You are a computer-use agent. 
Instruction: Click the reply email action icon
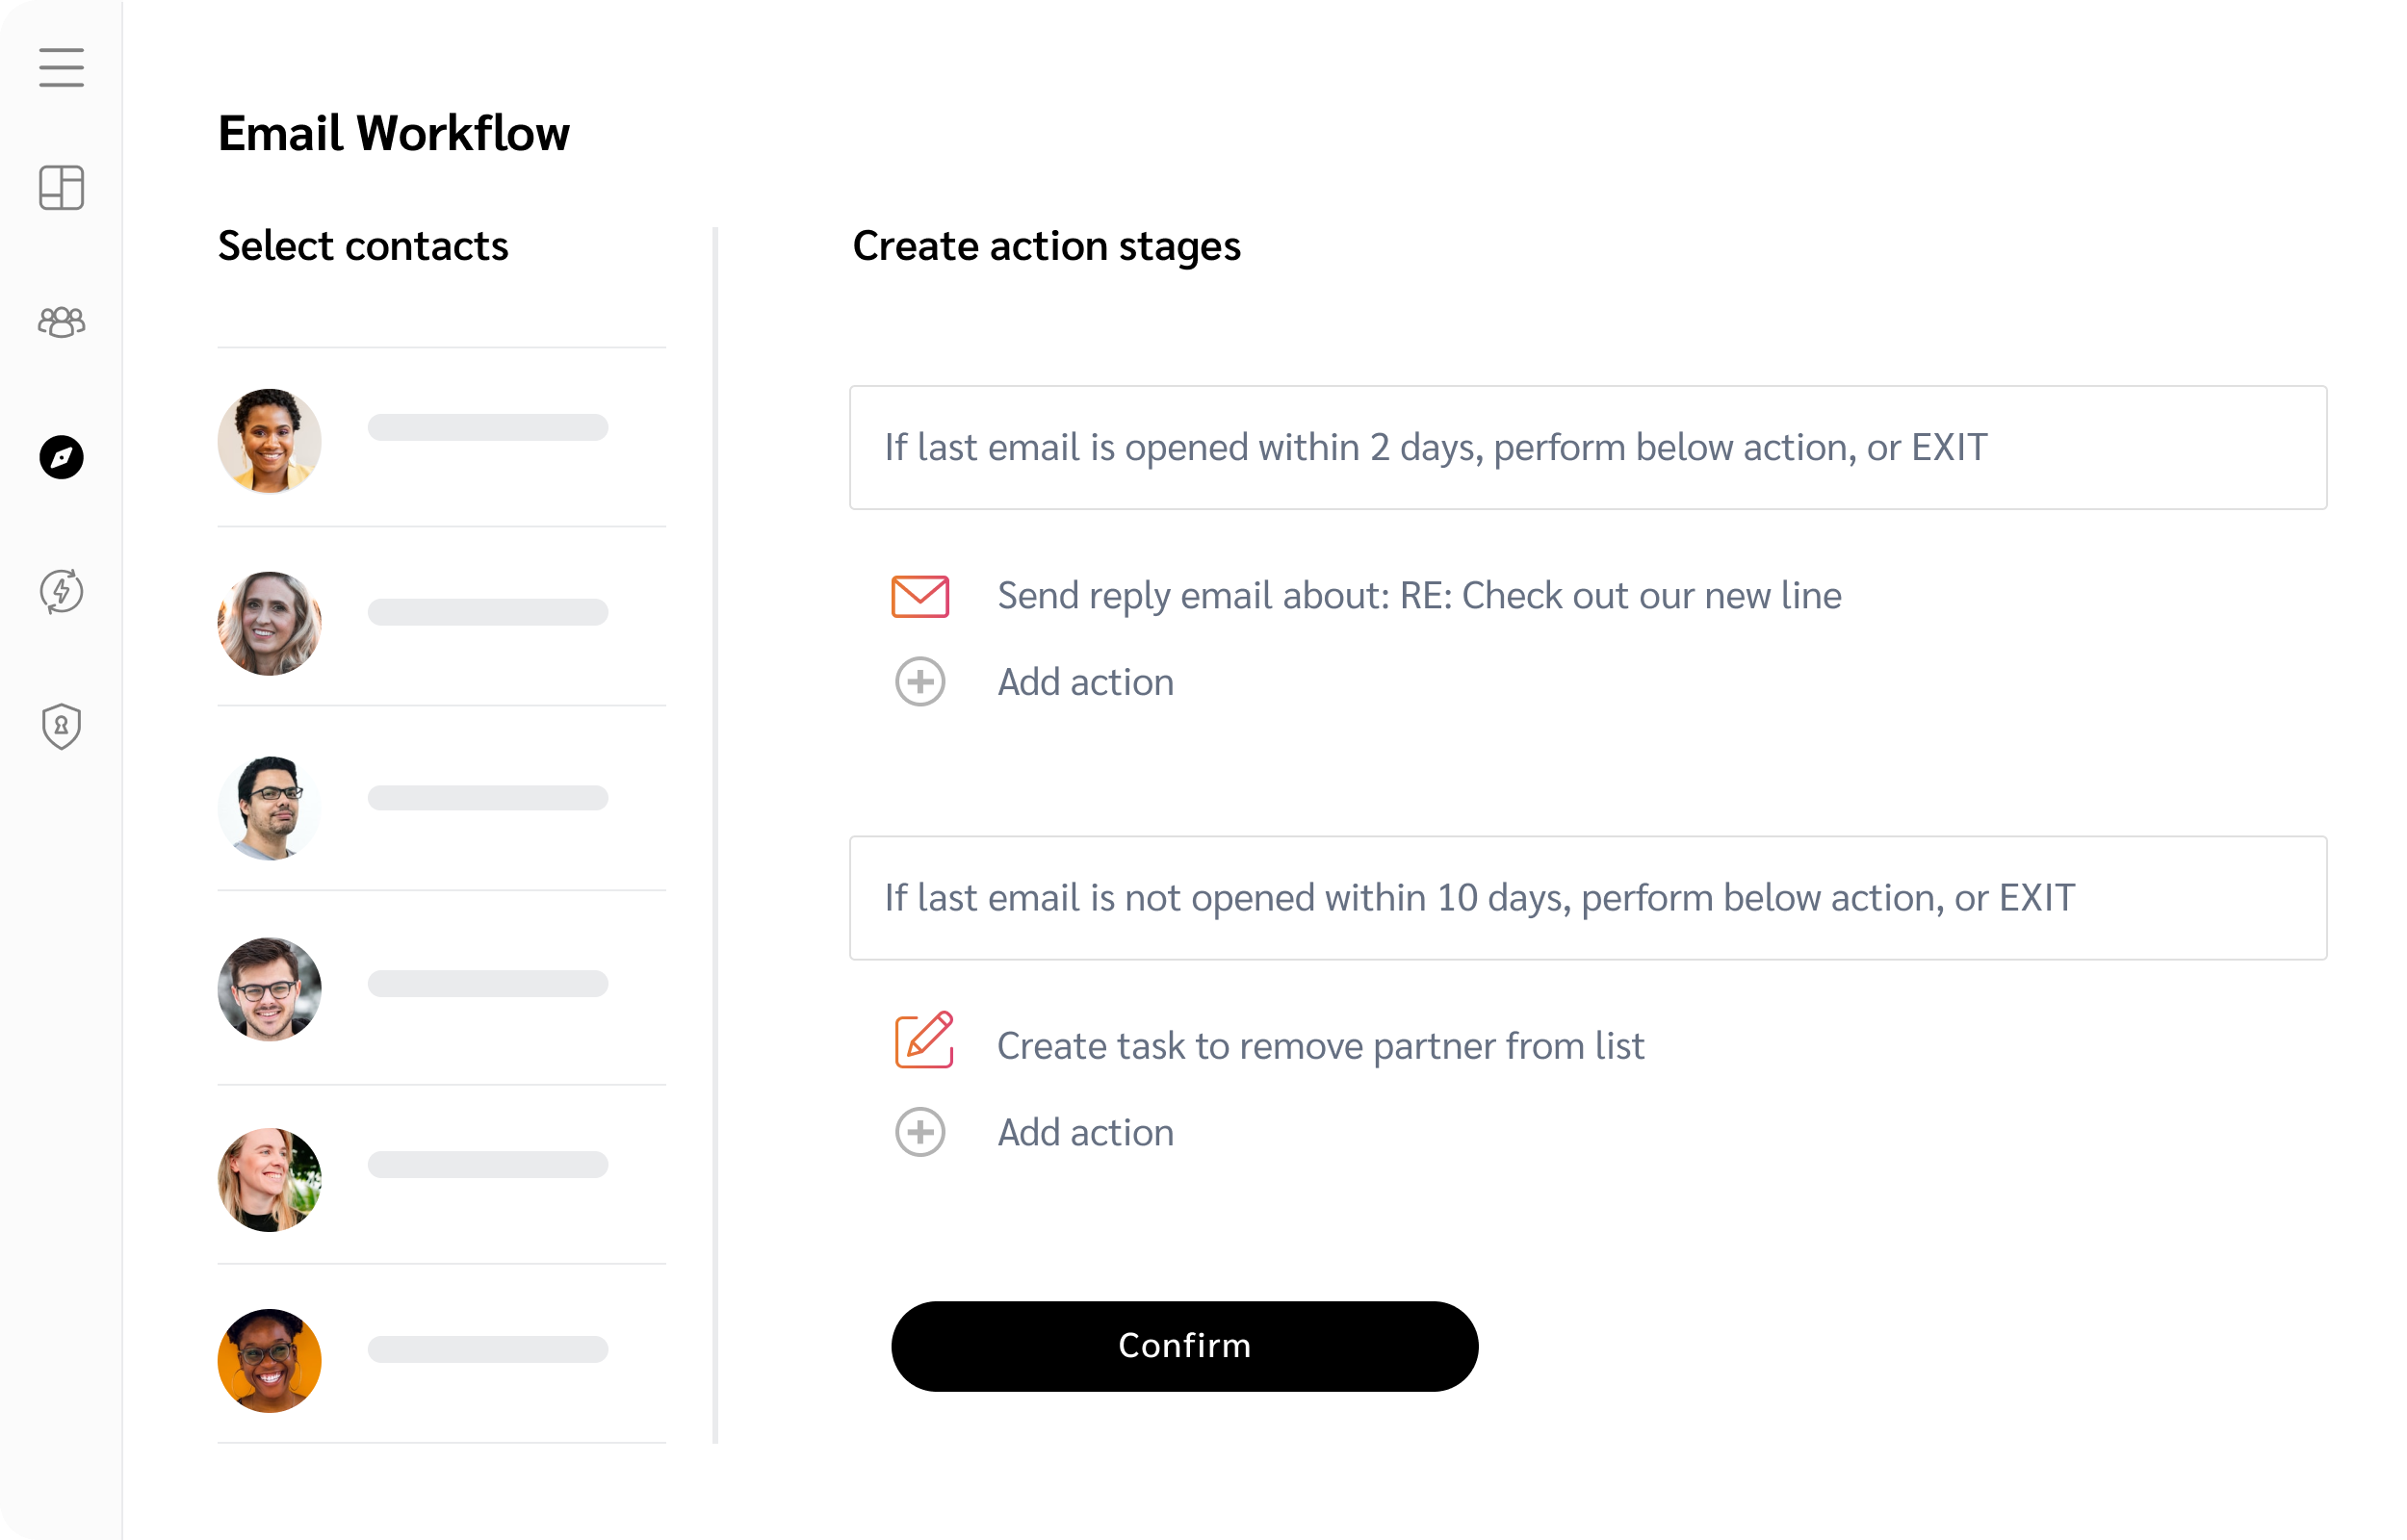921,593
